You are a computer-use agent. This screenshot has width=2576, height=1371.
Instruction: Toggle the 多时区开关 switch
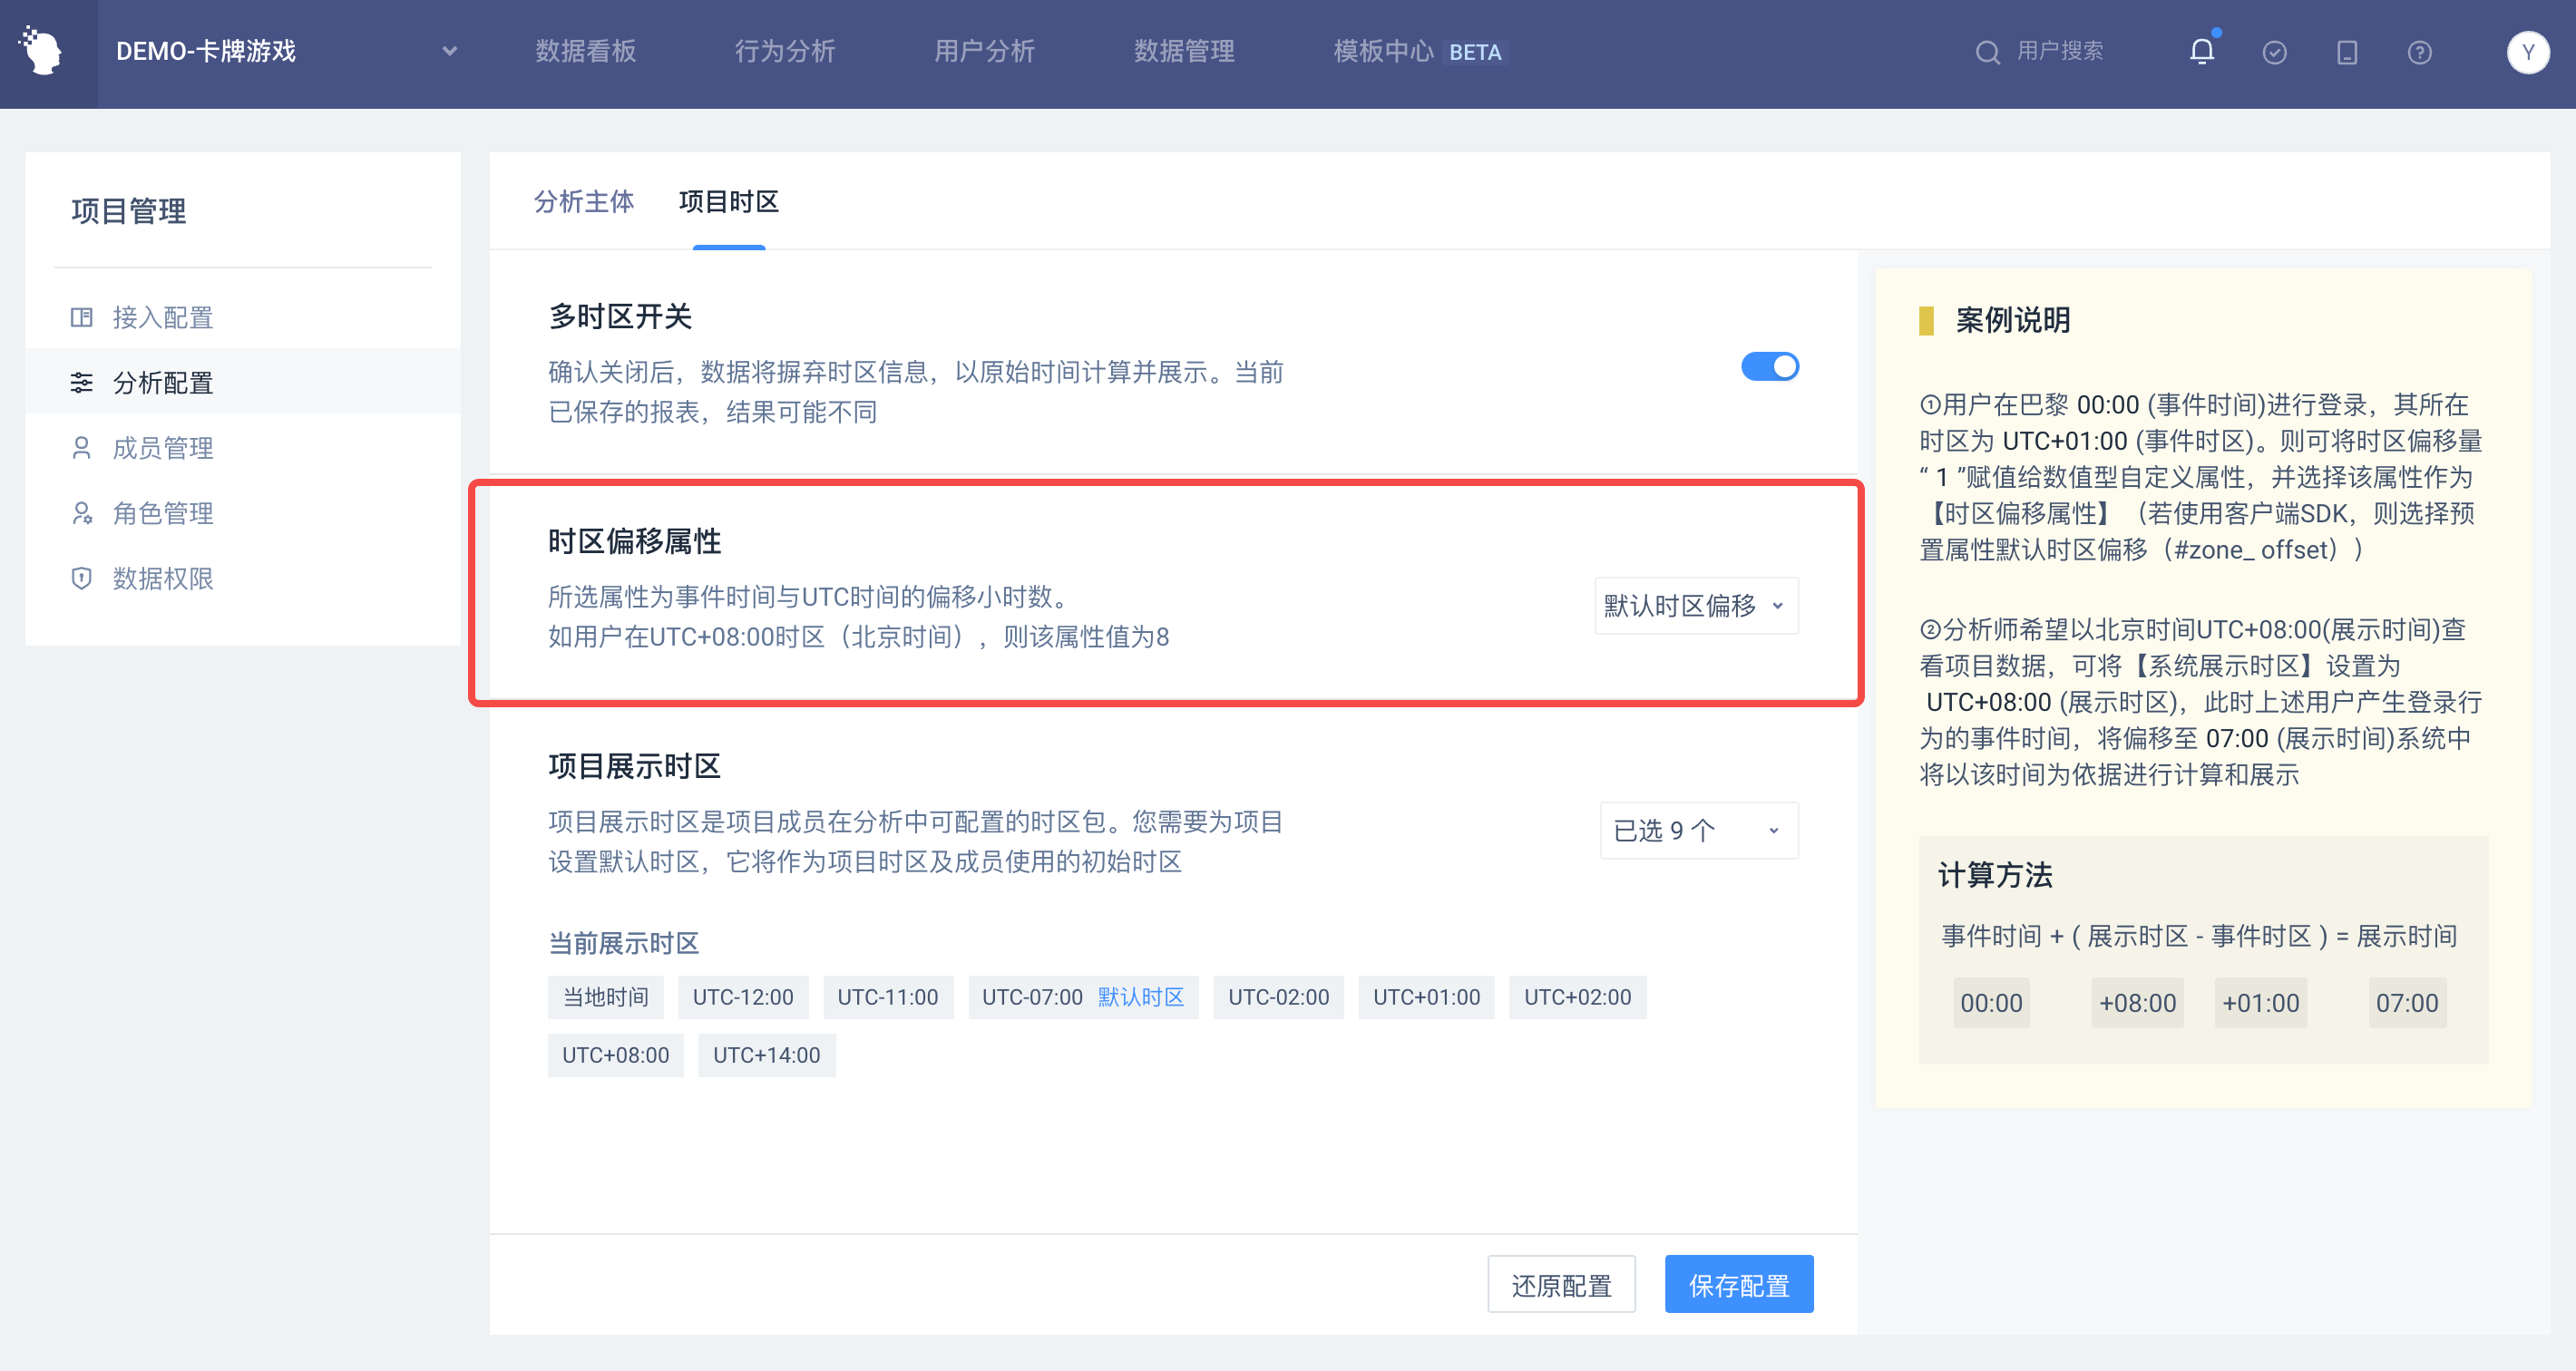(x=1769, y=367)
